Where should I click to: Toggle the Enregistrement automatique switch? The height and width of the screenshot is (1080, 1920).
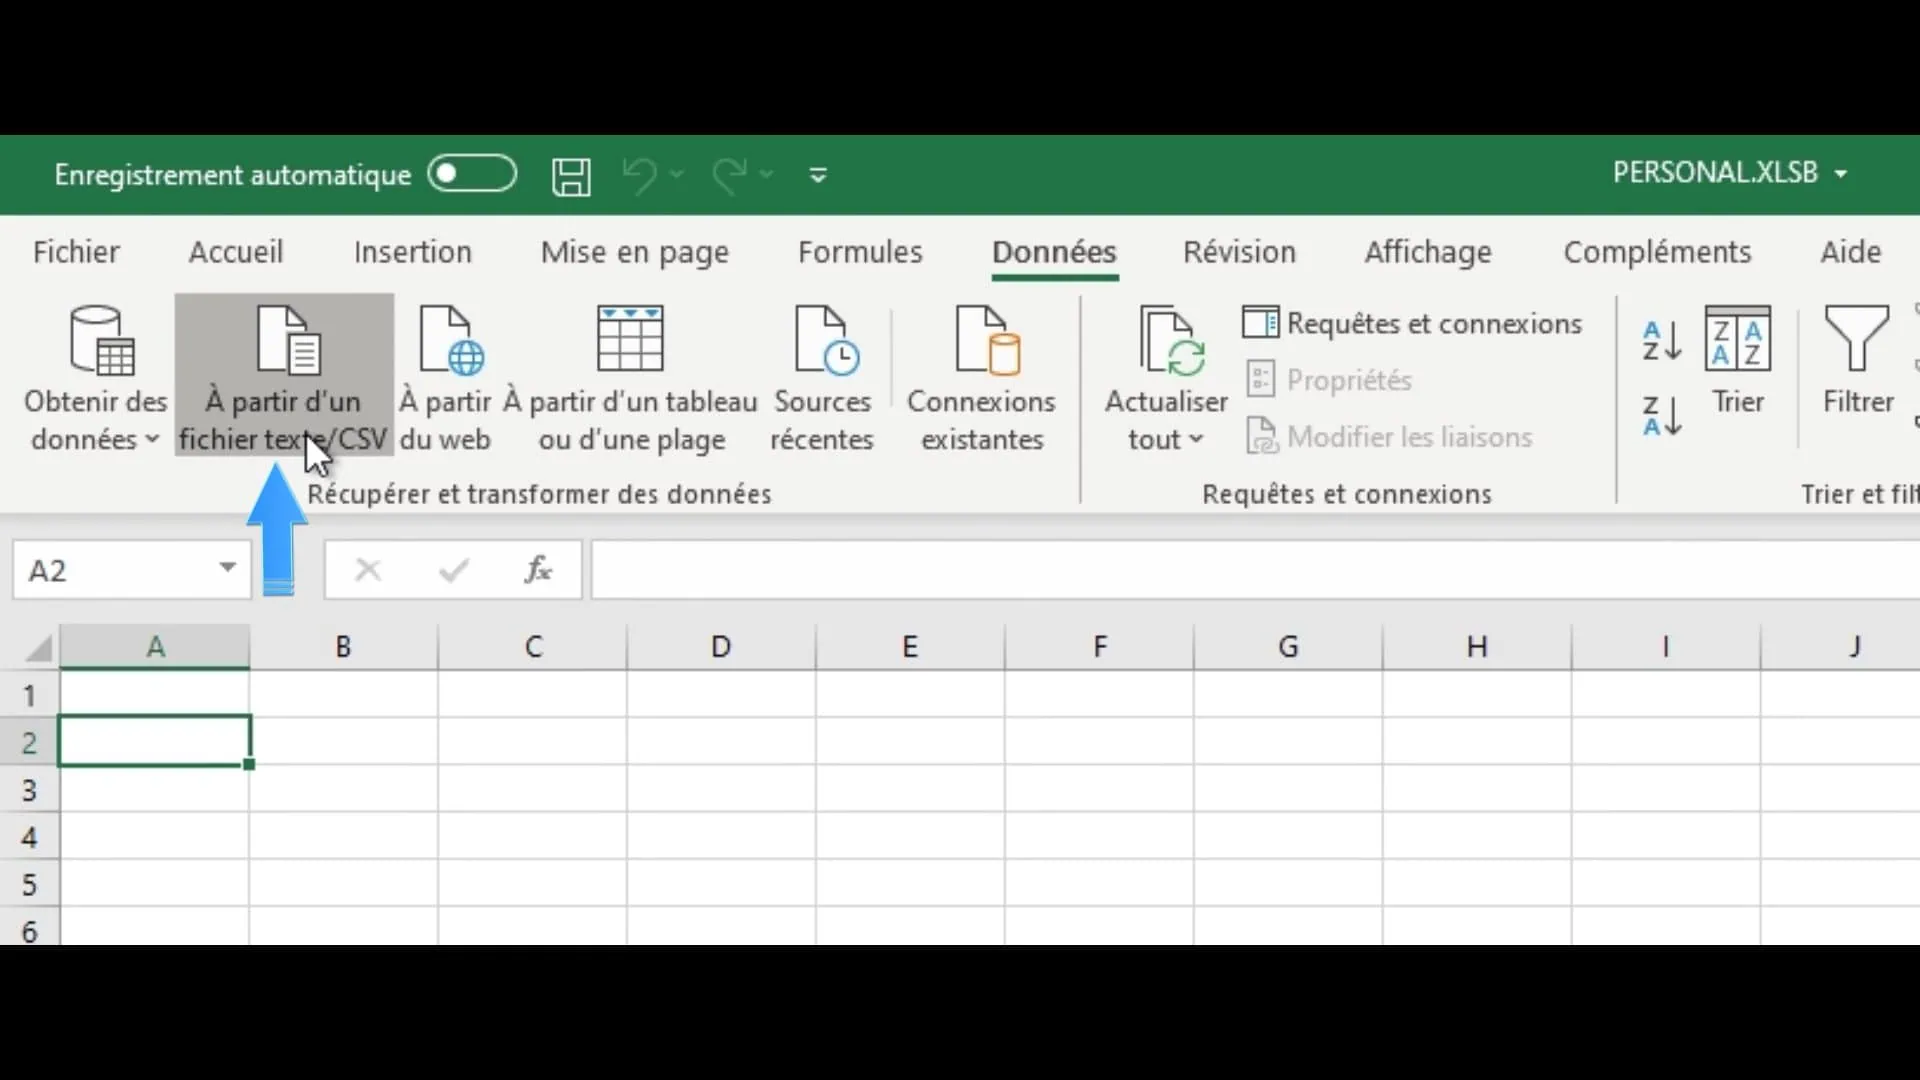click(472, 174)
